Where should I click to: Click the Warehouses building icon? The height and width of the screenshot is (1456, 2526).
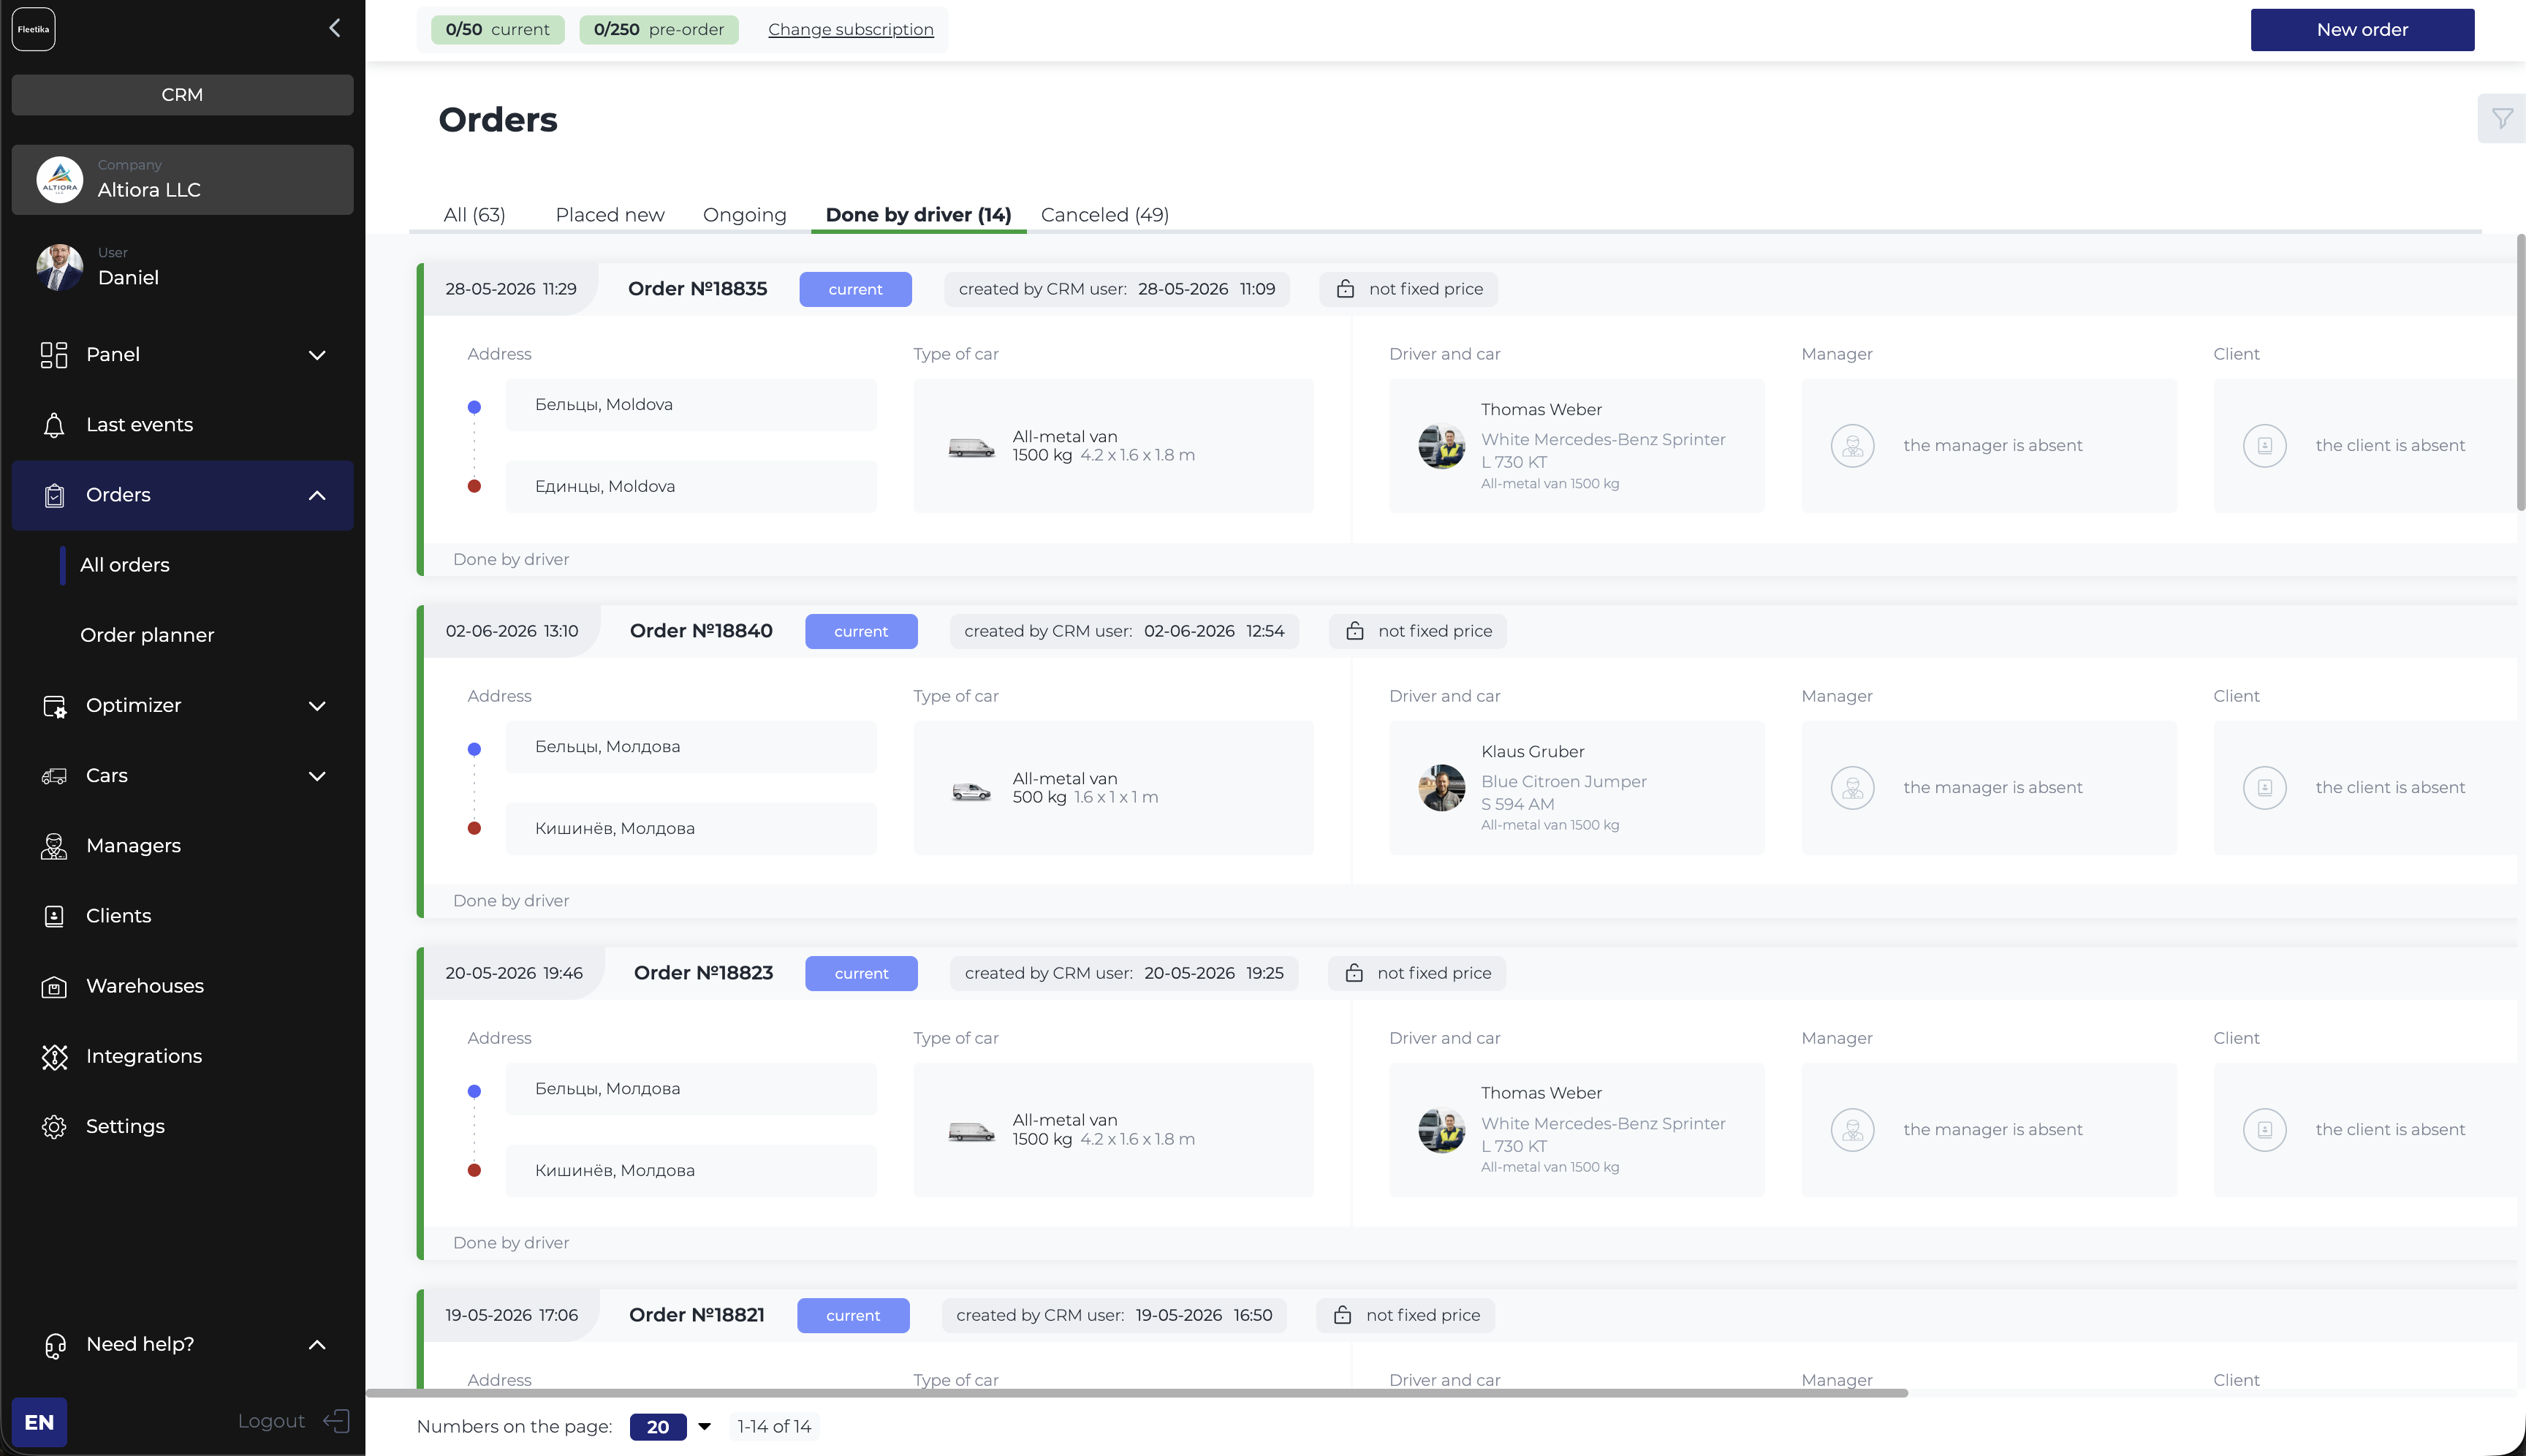(54, 987)
